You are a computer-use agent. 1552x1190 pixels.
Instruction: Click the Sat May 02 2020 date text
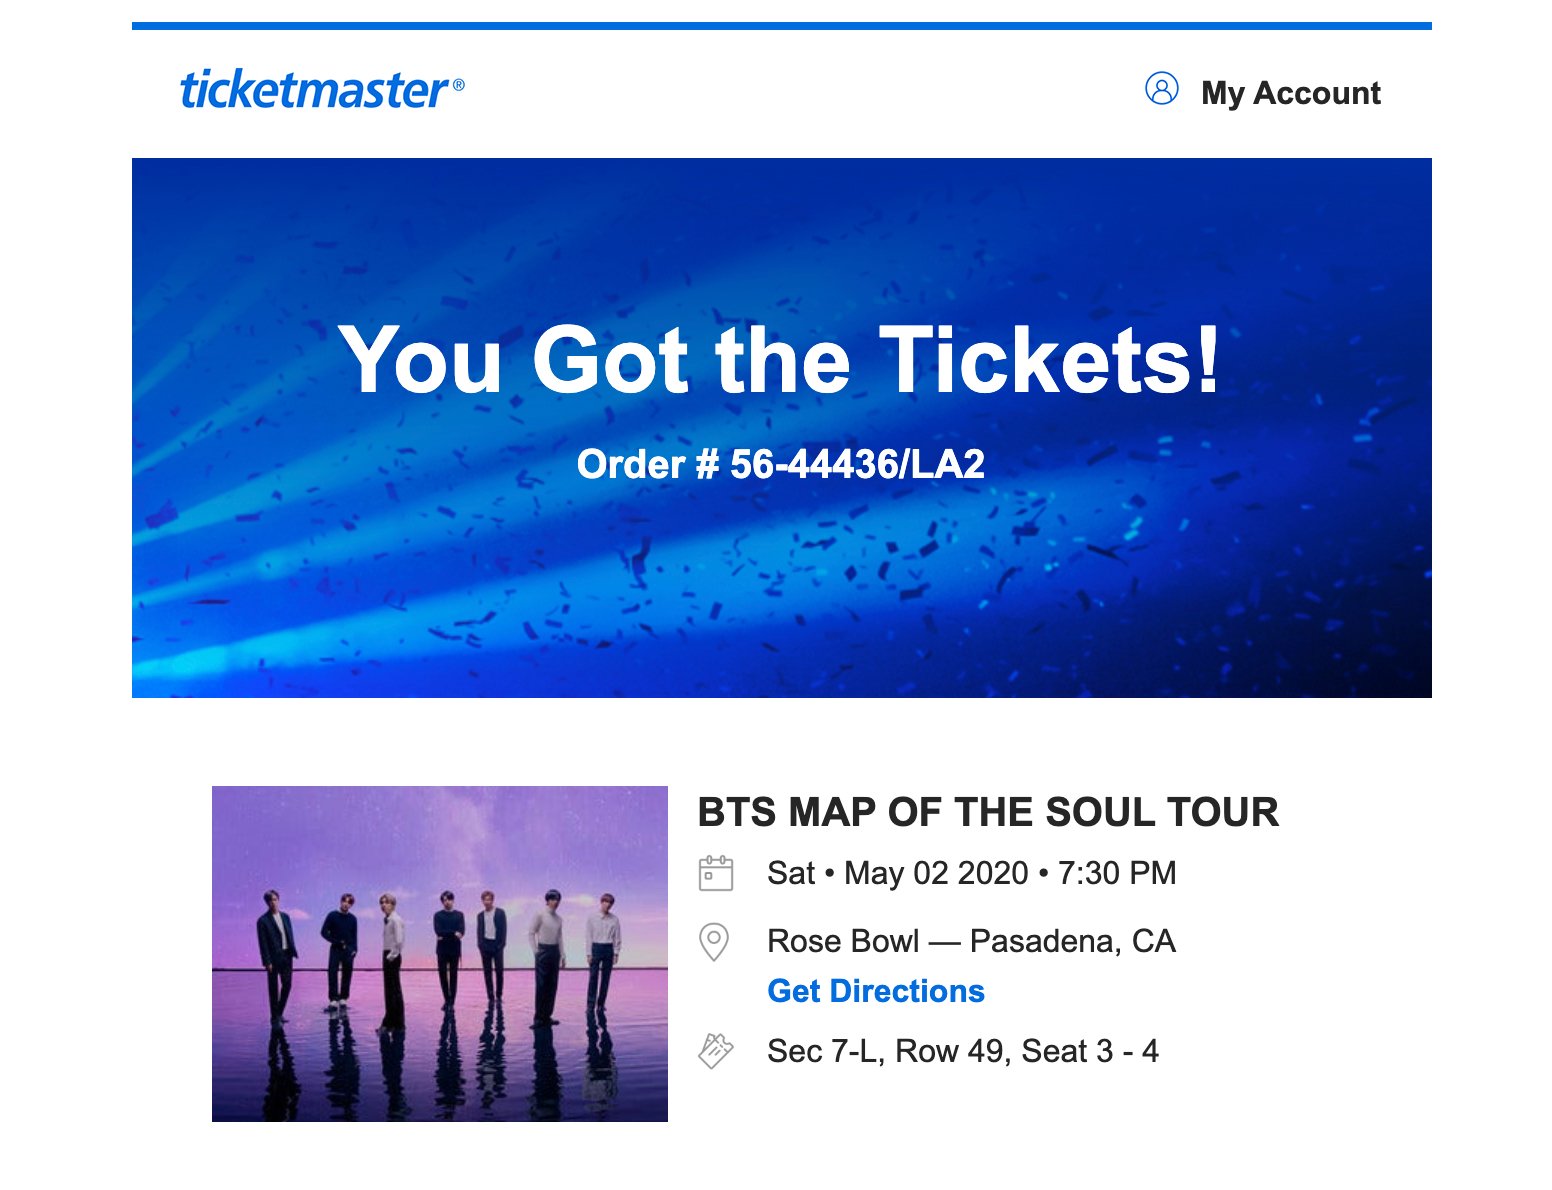pos(897,873)
